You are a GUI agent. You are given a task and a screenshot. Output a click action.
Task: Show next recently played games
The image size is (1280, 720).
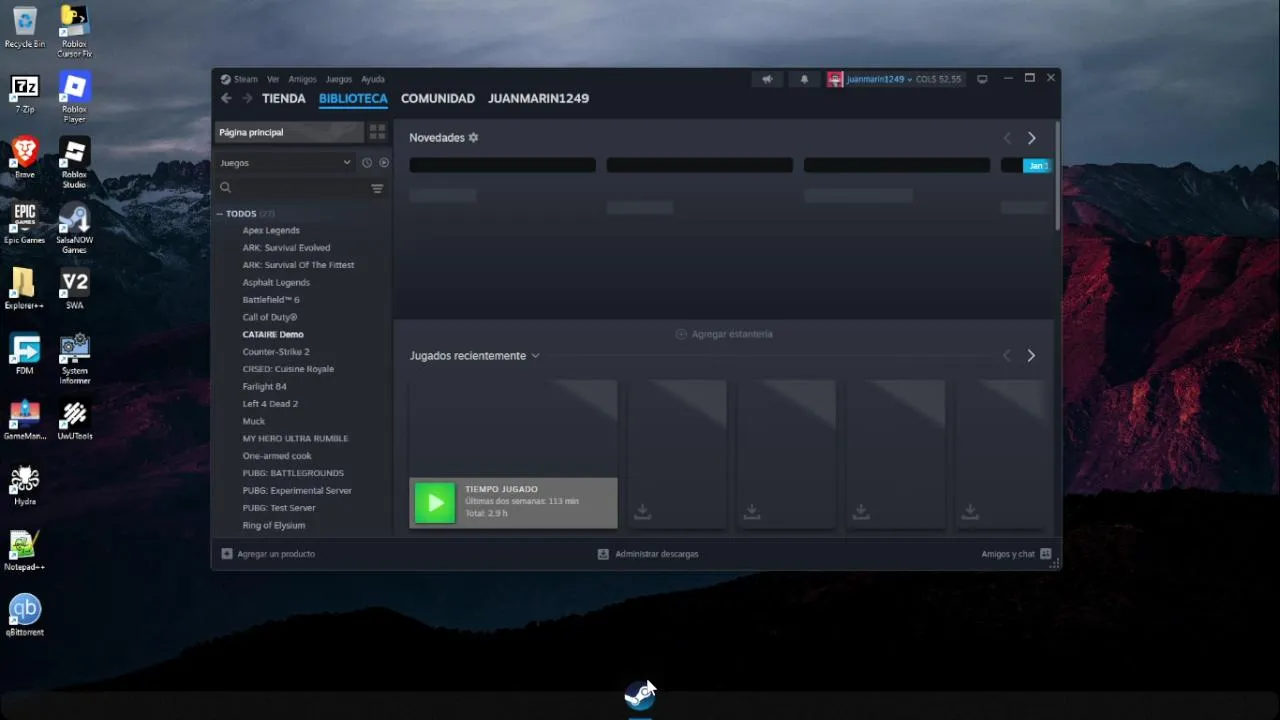click(1031, 356)
